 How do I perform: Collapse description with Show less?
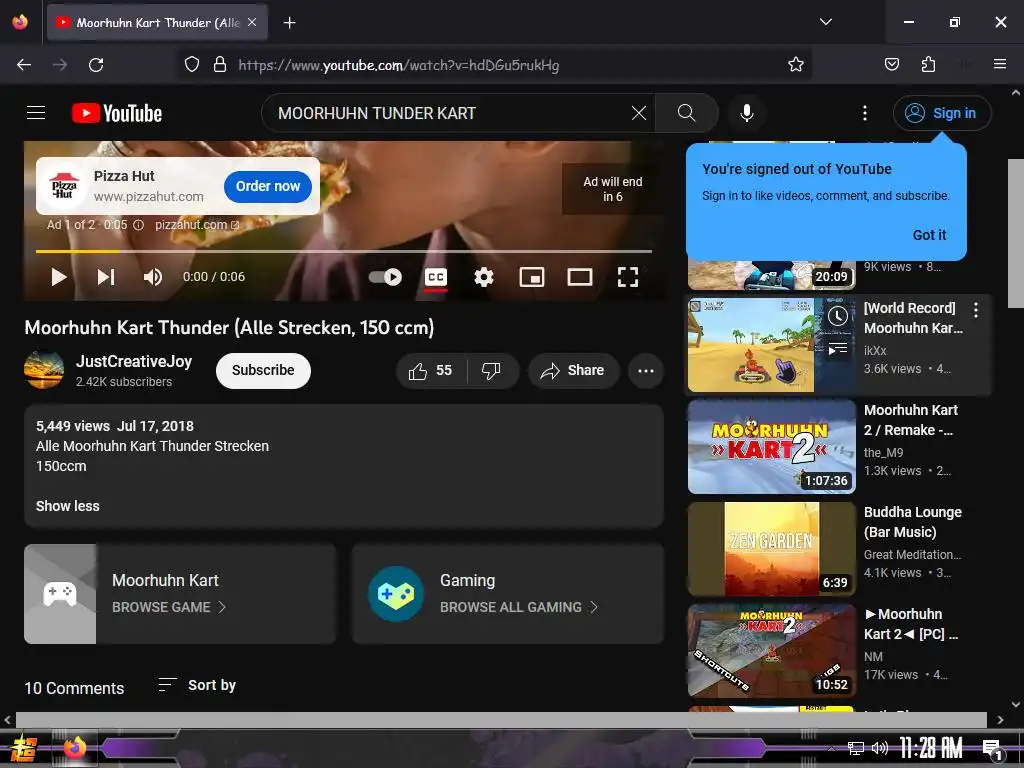coord(67,506)
